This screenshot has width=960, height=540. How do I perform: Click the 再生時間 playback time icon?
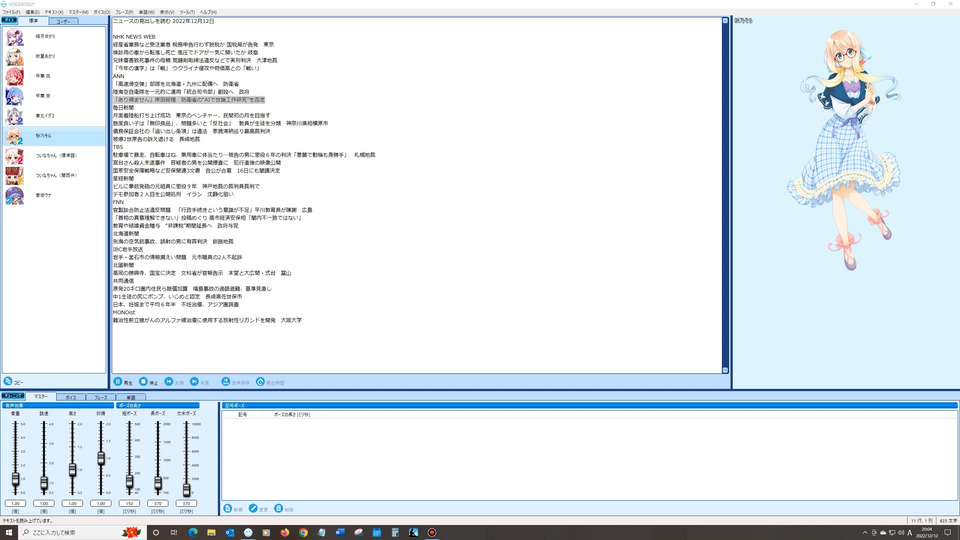tap(260, 381)
